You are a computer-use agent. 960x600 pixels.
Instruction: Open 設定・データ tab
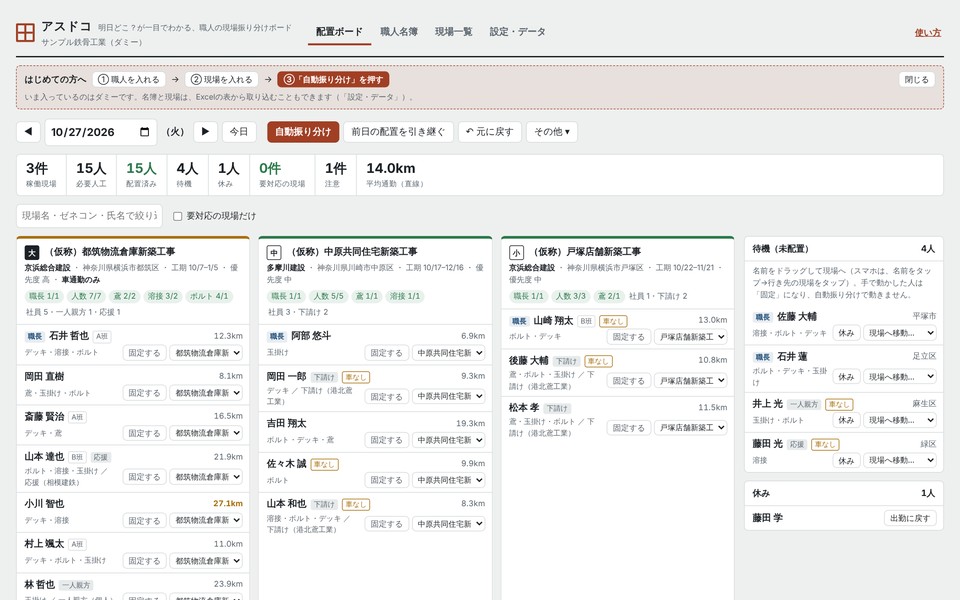point(517,31)
